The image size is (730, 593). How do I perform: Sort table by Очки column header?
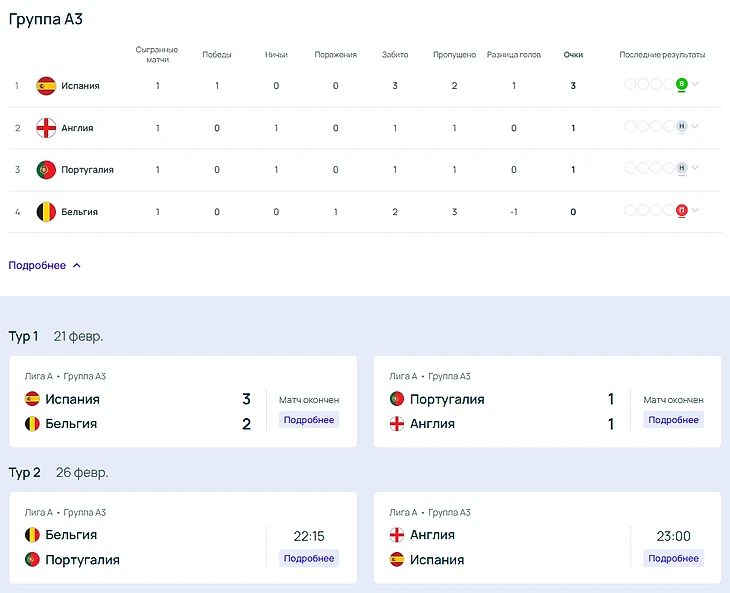point(573,55)
